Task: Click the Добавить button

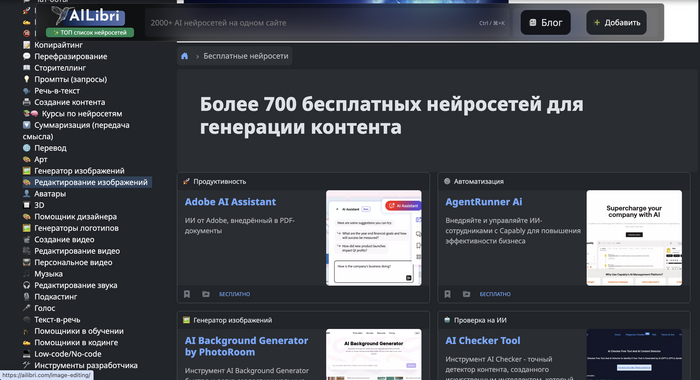Action: (x=617, y=23)
